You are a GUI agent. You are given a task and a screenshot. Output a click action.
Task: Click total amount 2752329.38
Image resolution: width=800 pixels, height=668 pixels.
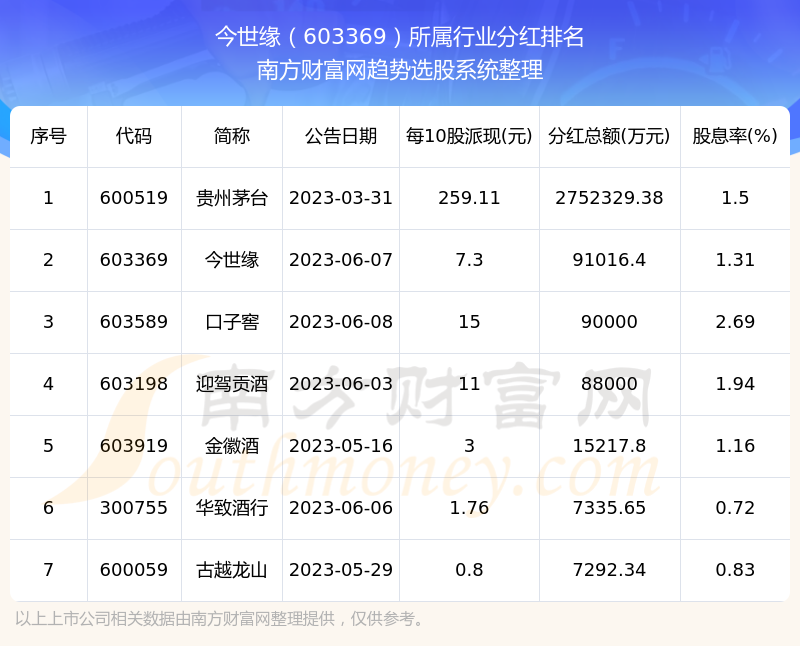coord(609,198)
